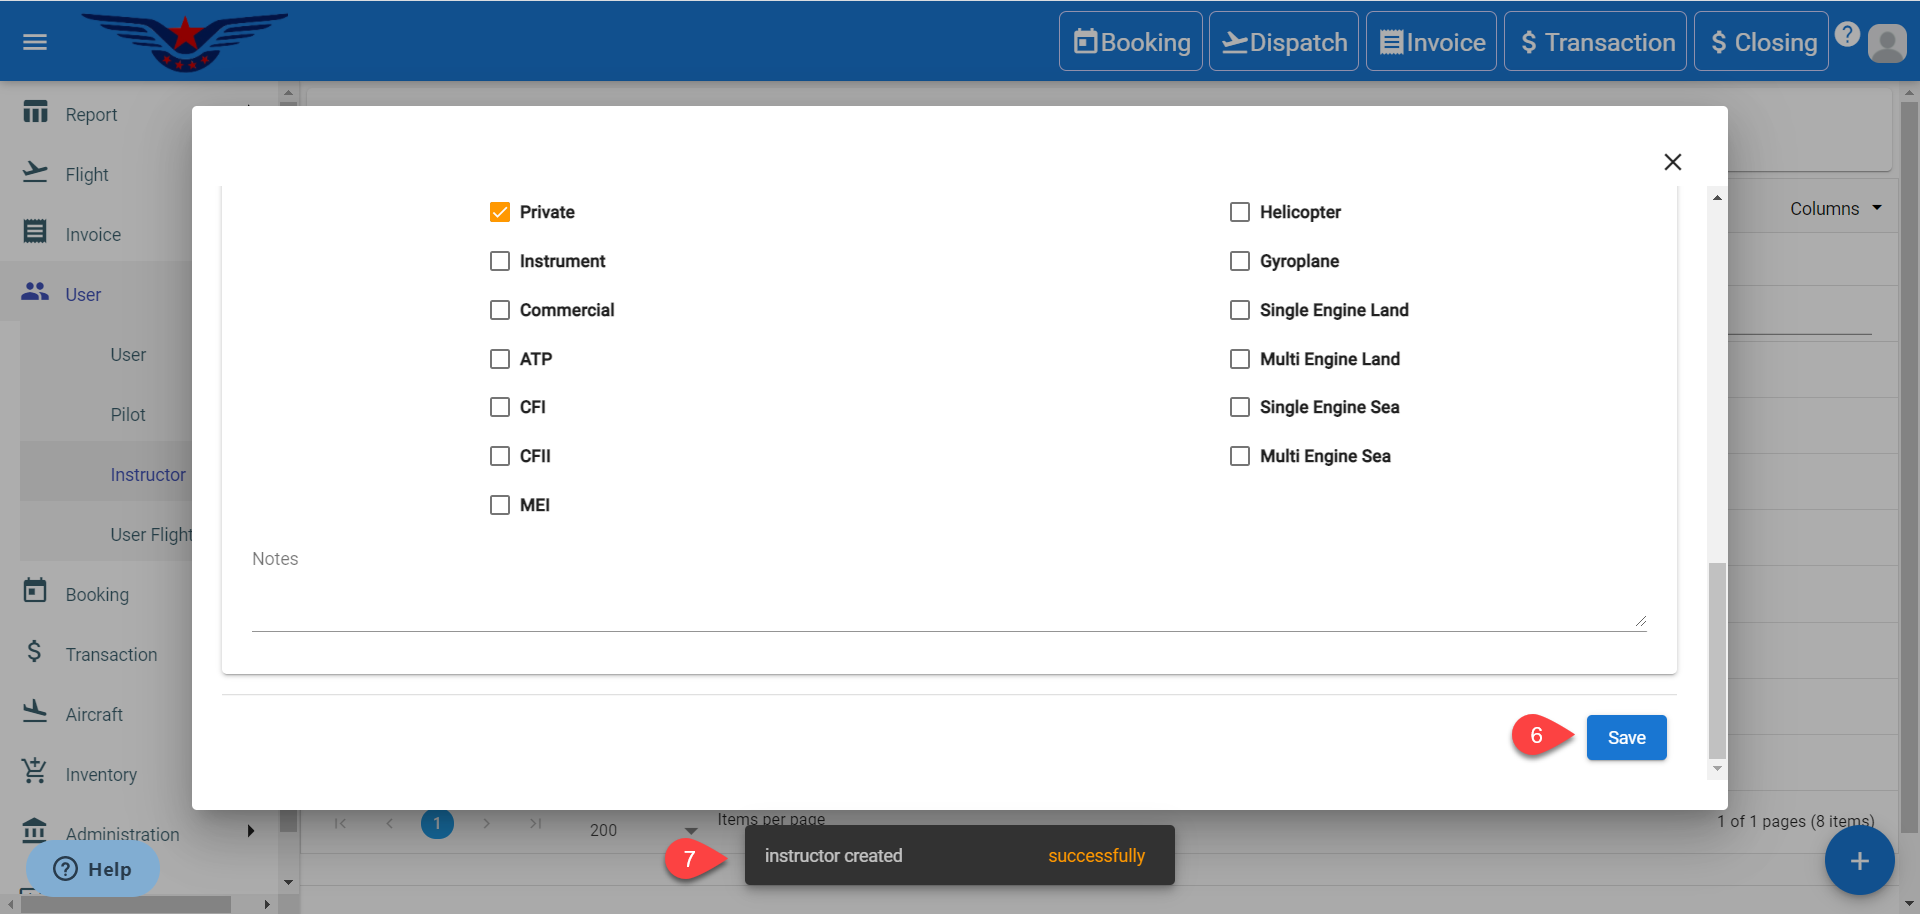The width and height of the screenshot is (1920, 914).
Task: Expand the Administration submenu arrow
Action: (x=250, y=831)
